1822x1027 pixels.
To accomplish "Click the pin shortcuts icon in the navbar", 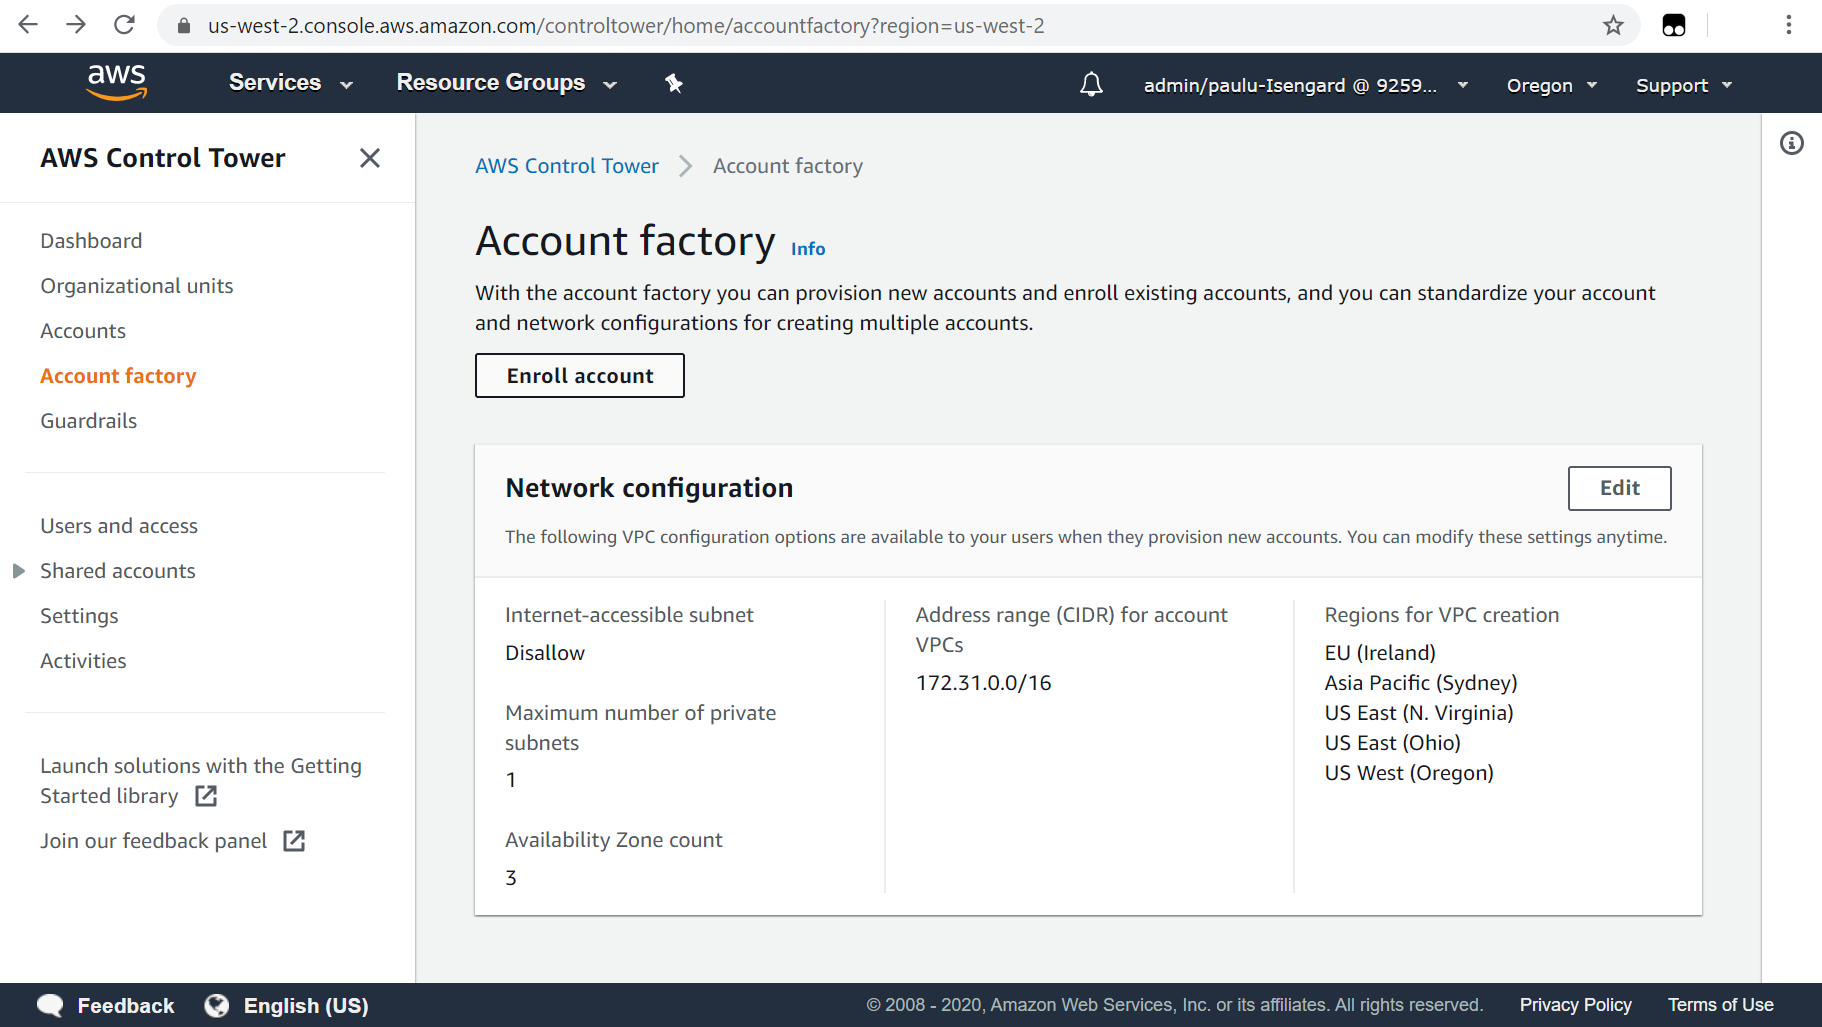I will [x=674, y=83].
